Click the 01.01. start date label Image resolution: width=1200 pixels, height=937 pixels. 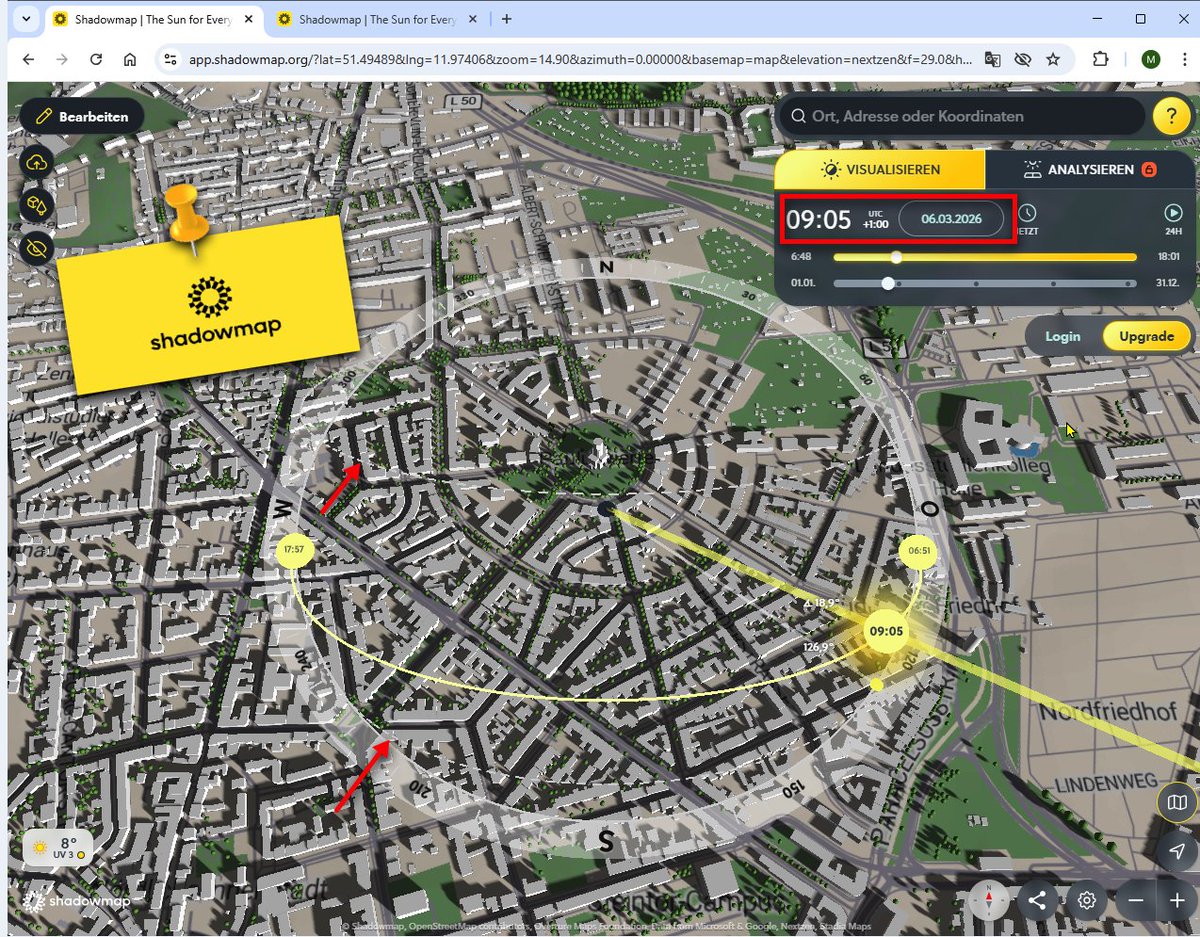pyautogui.click(x=804, y=283)
